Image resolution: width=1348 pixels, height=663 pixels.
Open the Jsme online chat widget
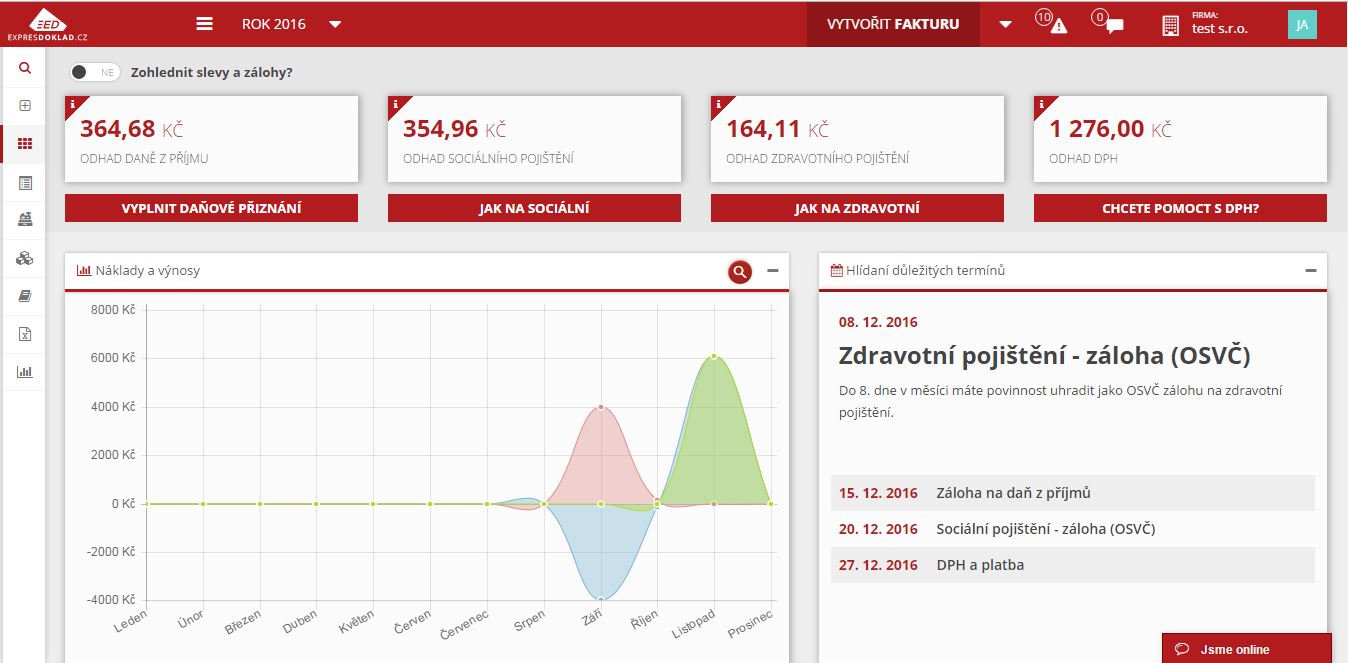(1246, 649)
